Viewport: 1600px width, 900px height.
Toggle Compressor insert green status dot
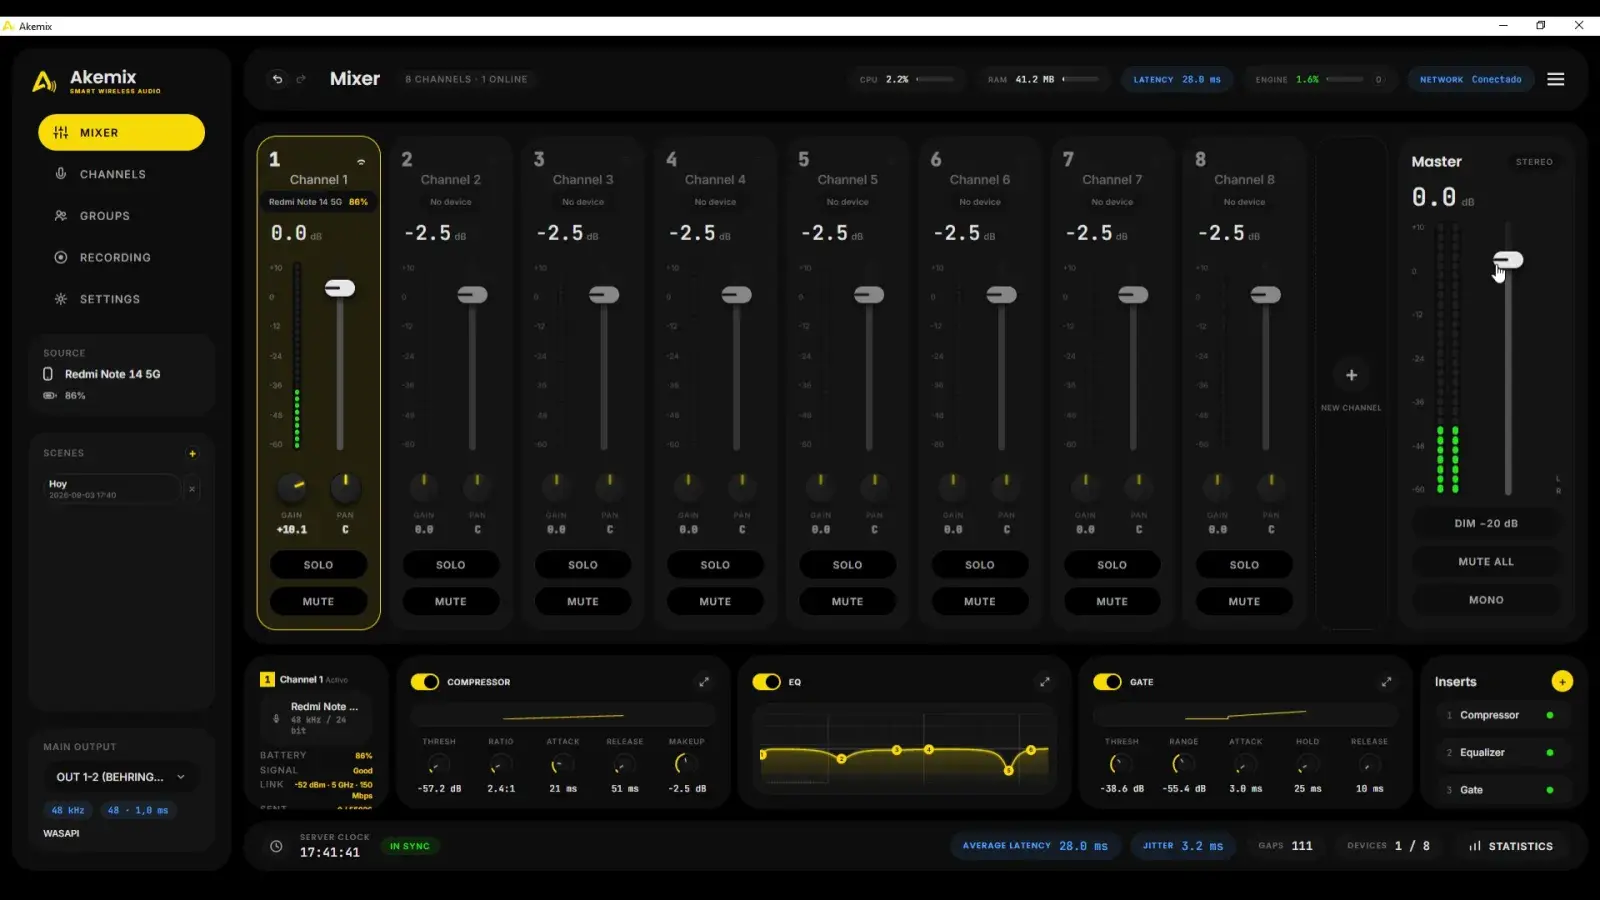tap(1550, 715)
